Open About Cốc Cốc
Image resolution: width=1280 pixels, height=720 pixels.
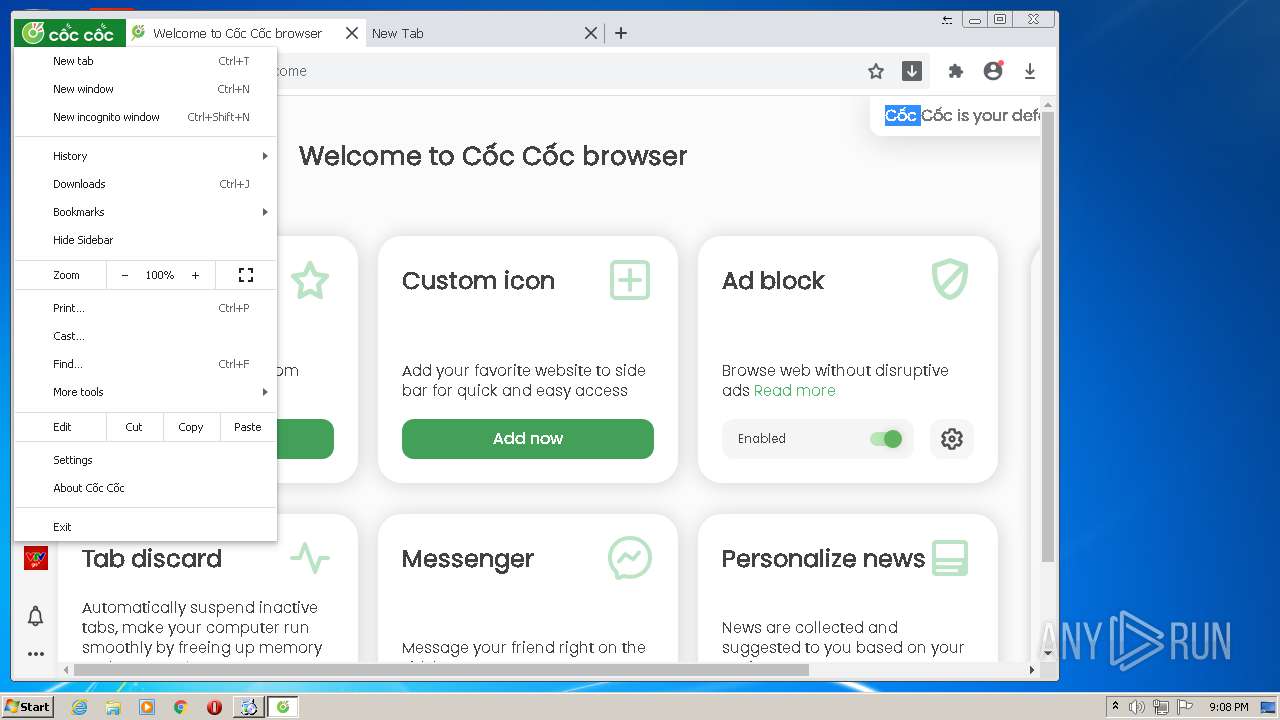pyautogui.click(x=145, y=488)
